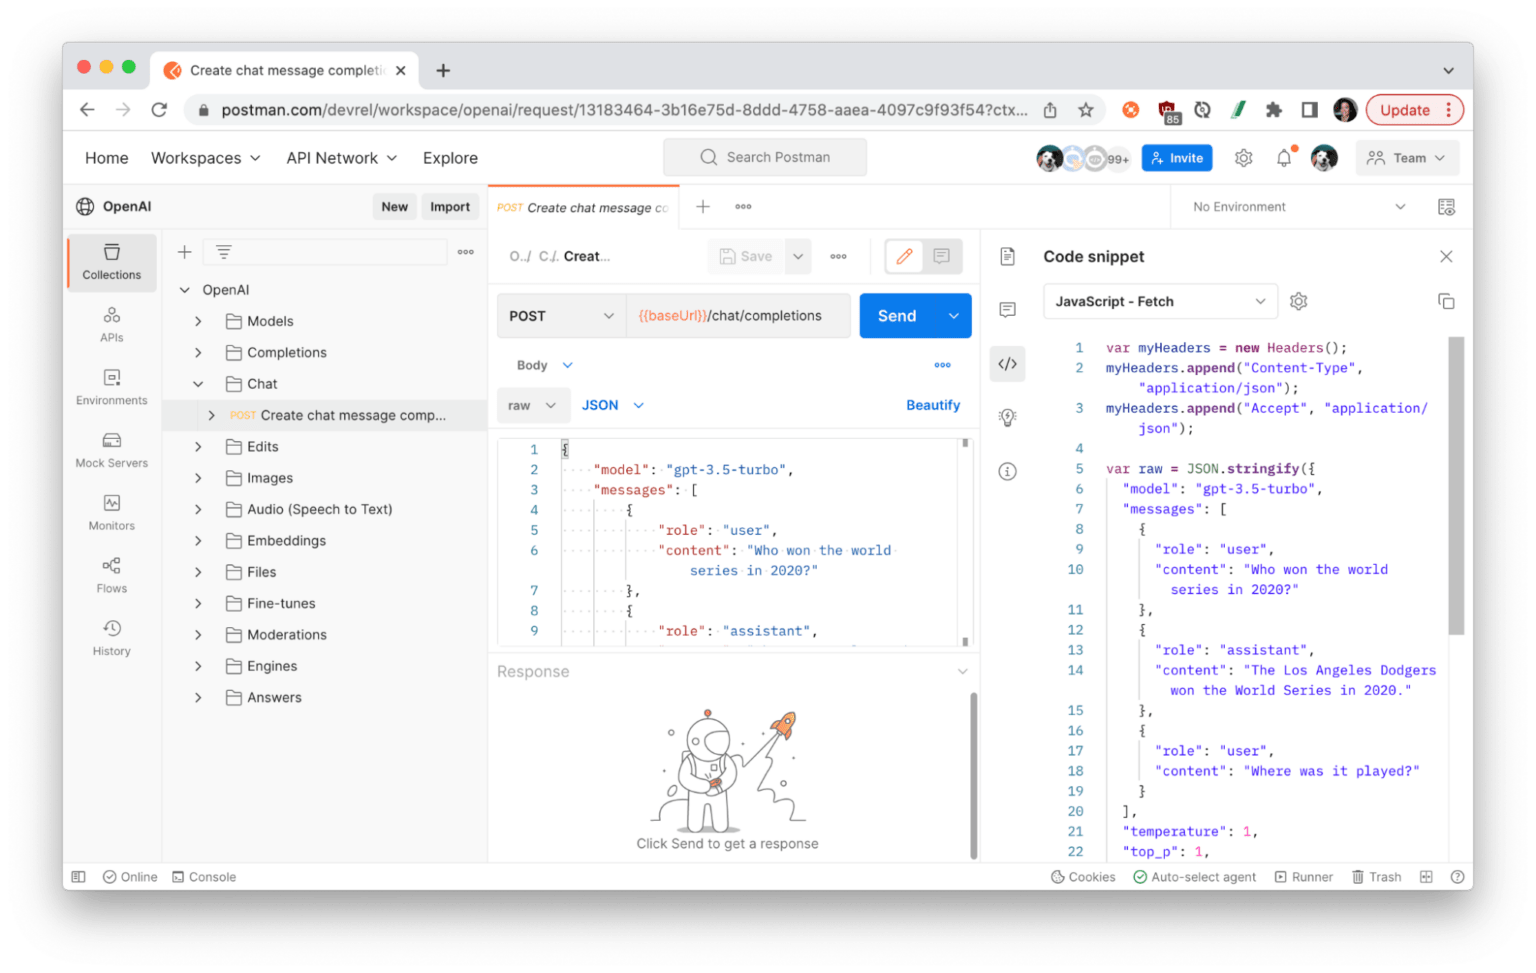Click the Search Postman field
Viewport: 1536px width, 973px height.
pos(764,157)
